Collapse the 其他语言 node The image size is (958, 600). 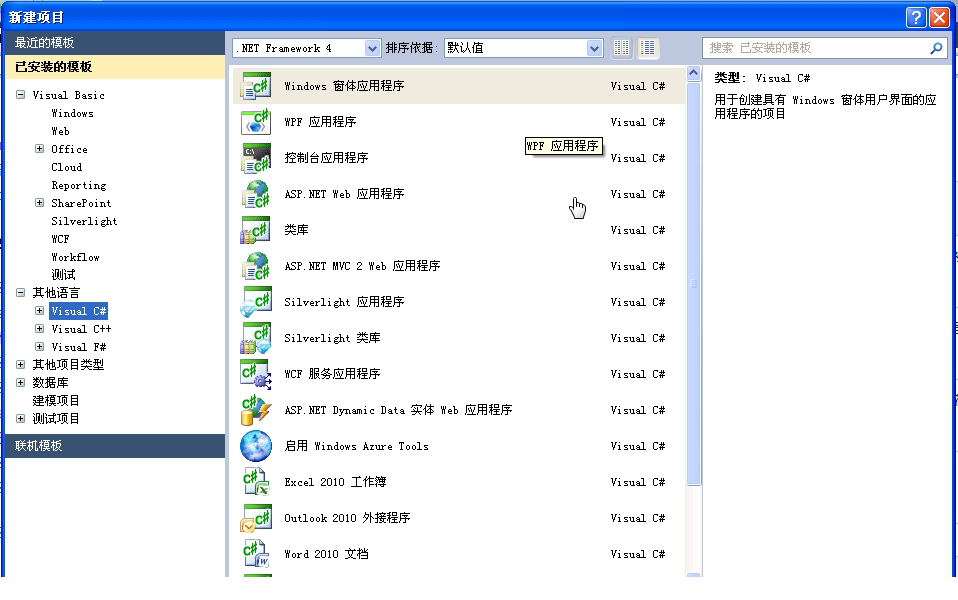[20, 292]
